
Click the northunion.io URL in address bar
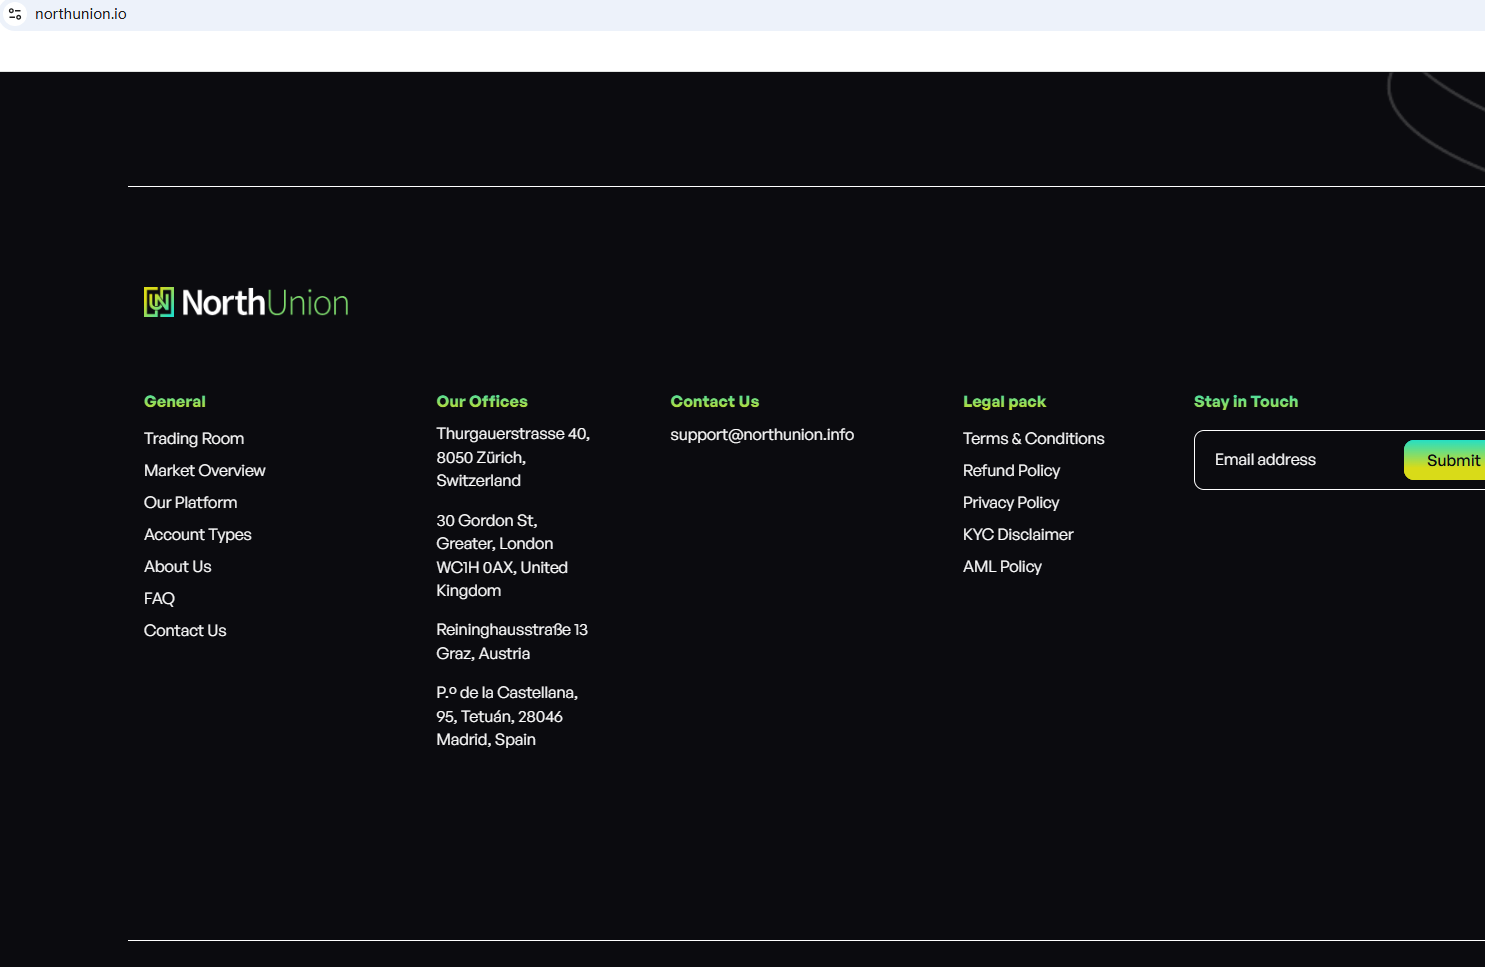pos(81,14)
